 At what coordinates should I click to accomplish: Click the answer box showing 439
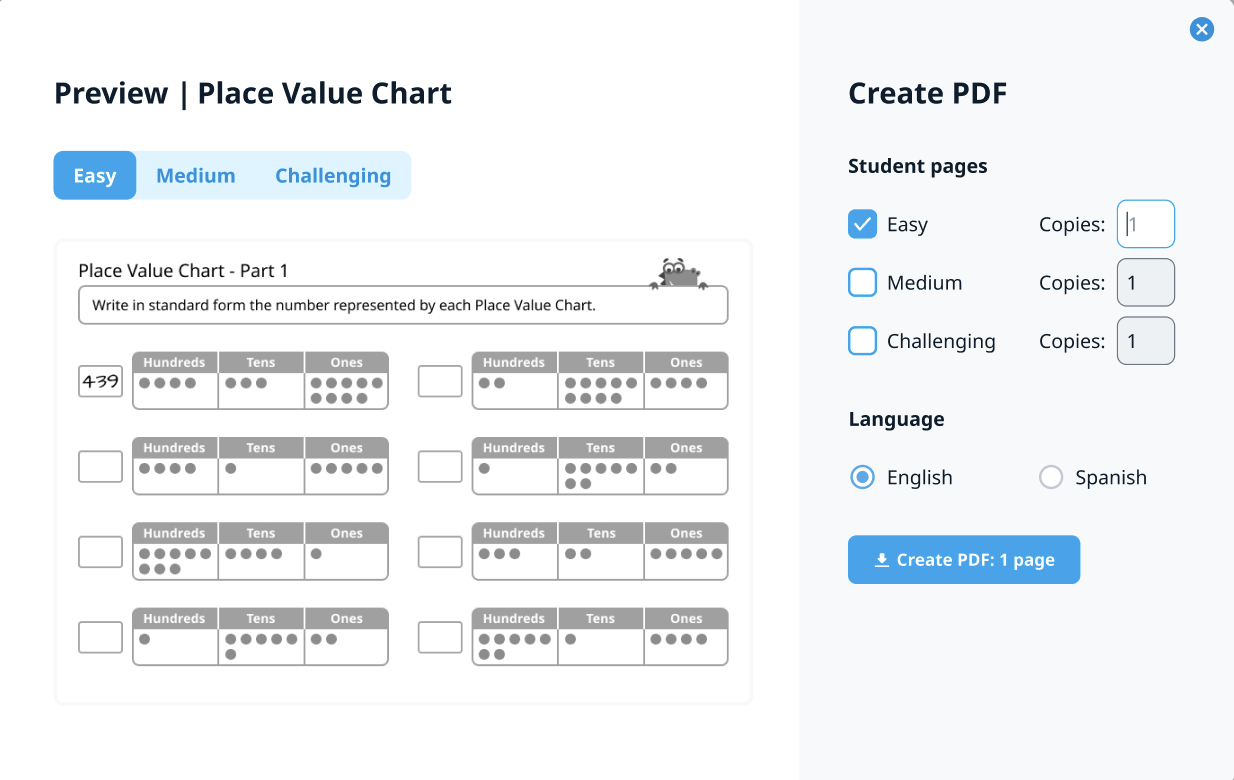[101, 381]
